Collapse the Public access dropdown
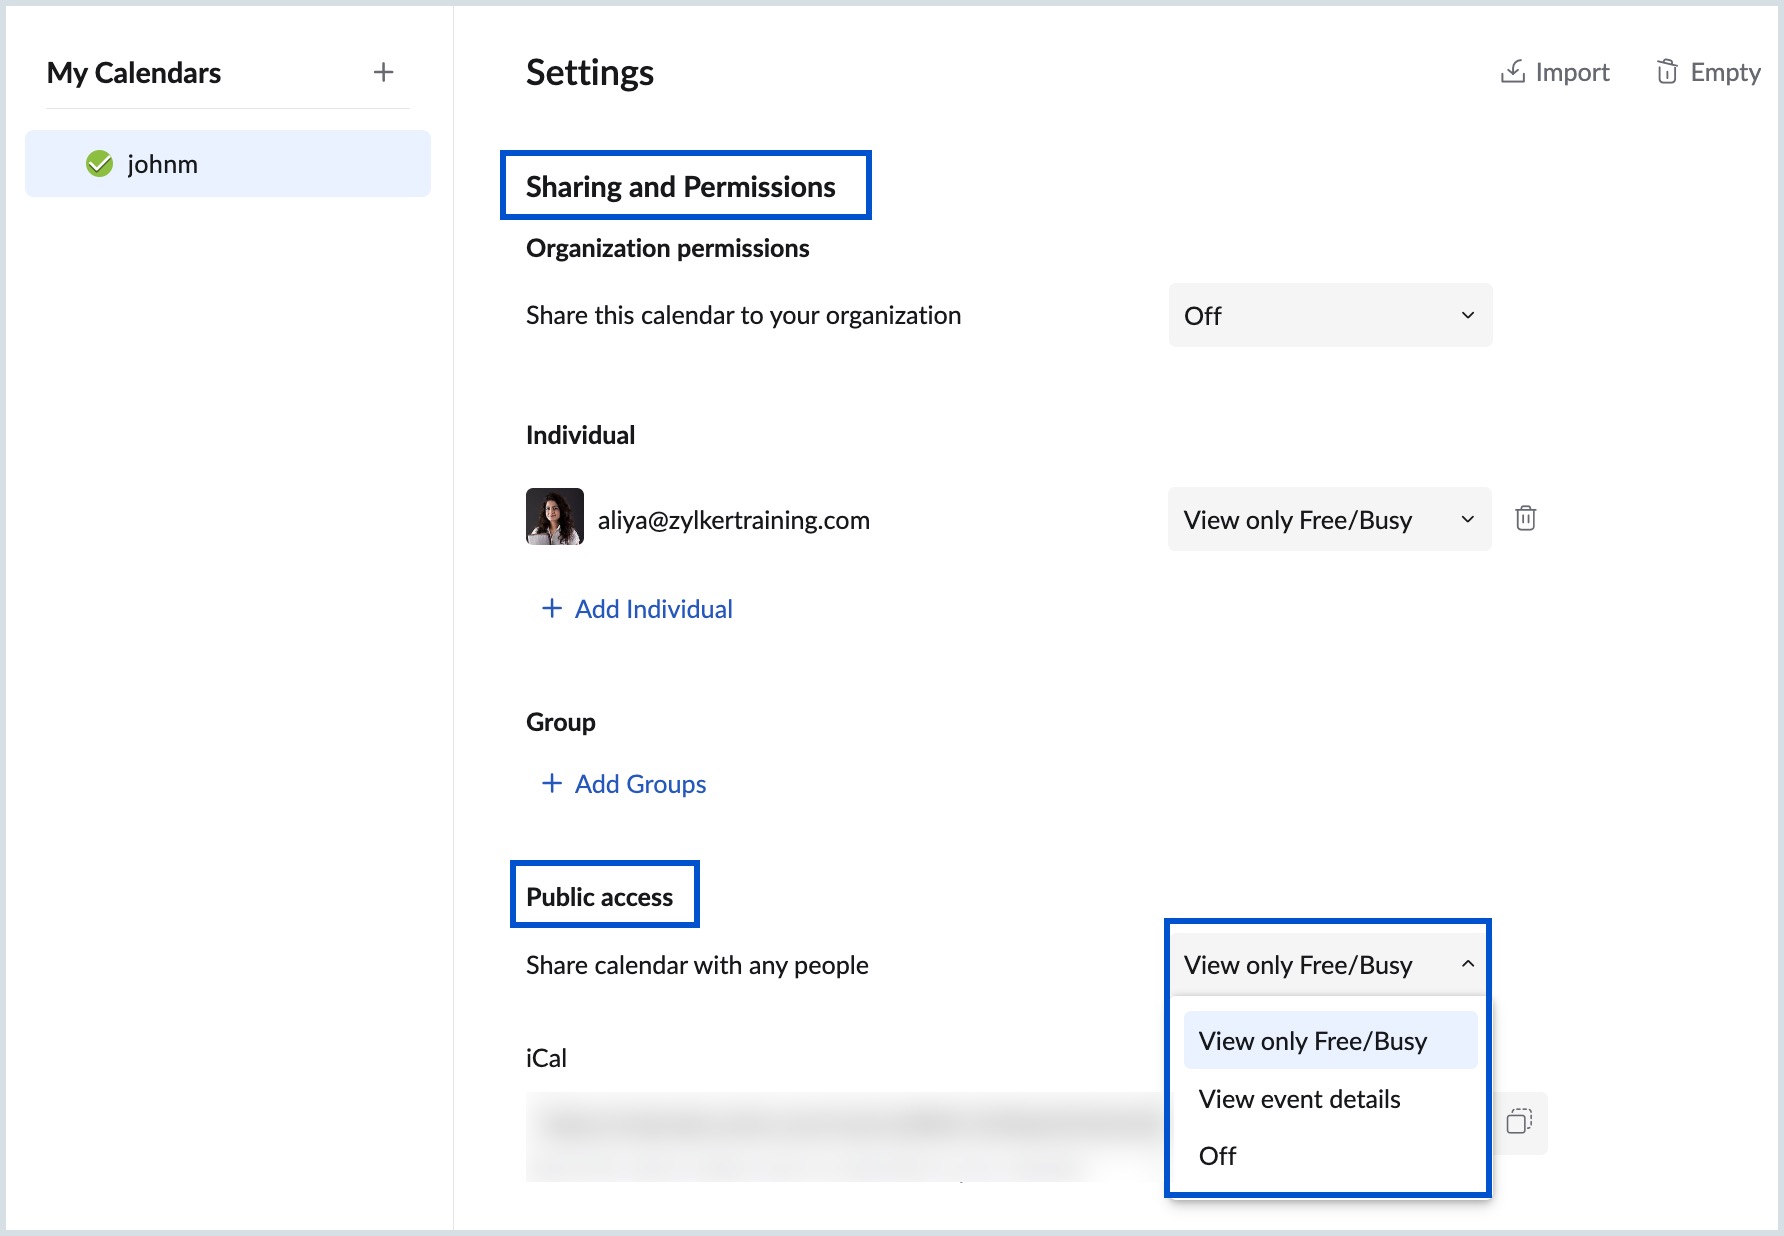Image resolution: width=1784 pixels, height=1236 pixels. [1467, 964]
